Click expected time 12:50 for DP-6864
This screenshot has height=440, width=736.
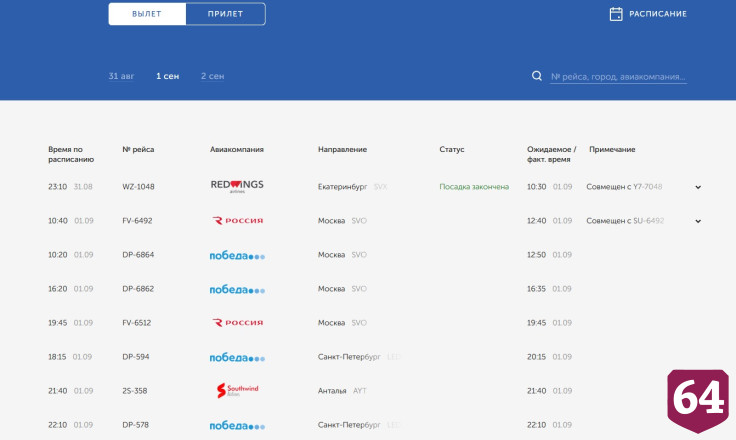pos(536,255)
